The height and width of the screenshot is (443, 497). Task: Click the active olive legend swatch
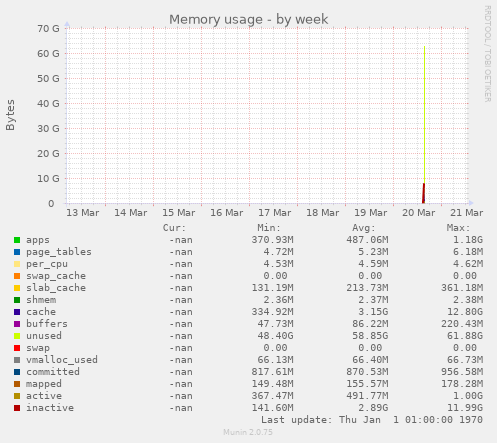coord(17,396)
